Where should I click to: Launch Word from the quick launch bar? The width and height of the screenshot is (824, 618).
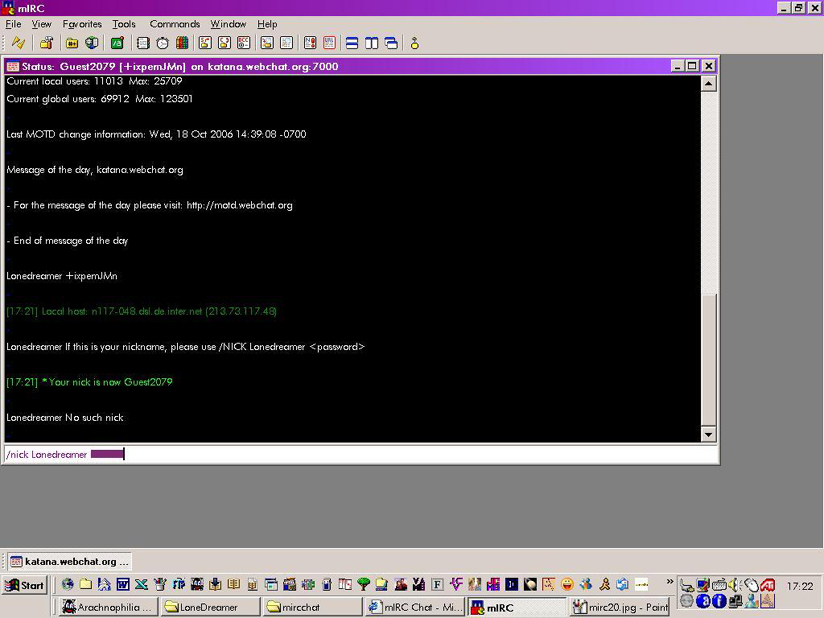click(x=123, y=584)
